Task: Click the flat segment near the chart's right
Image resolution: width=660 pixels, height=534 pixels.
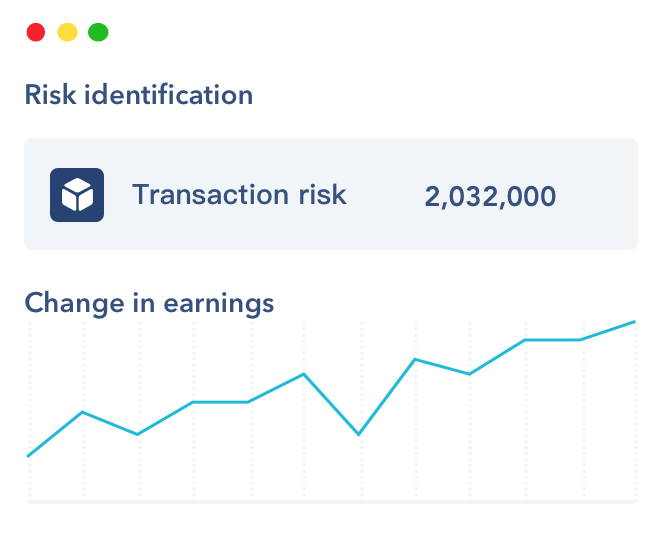Action: [x=552, y=340]
